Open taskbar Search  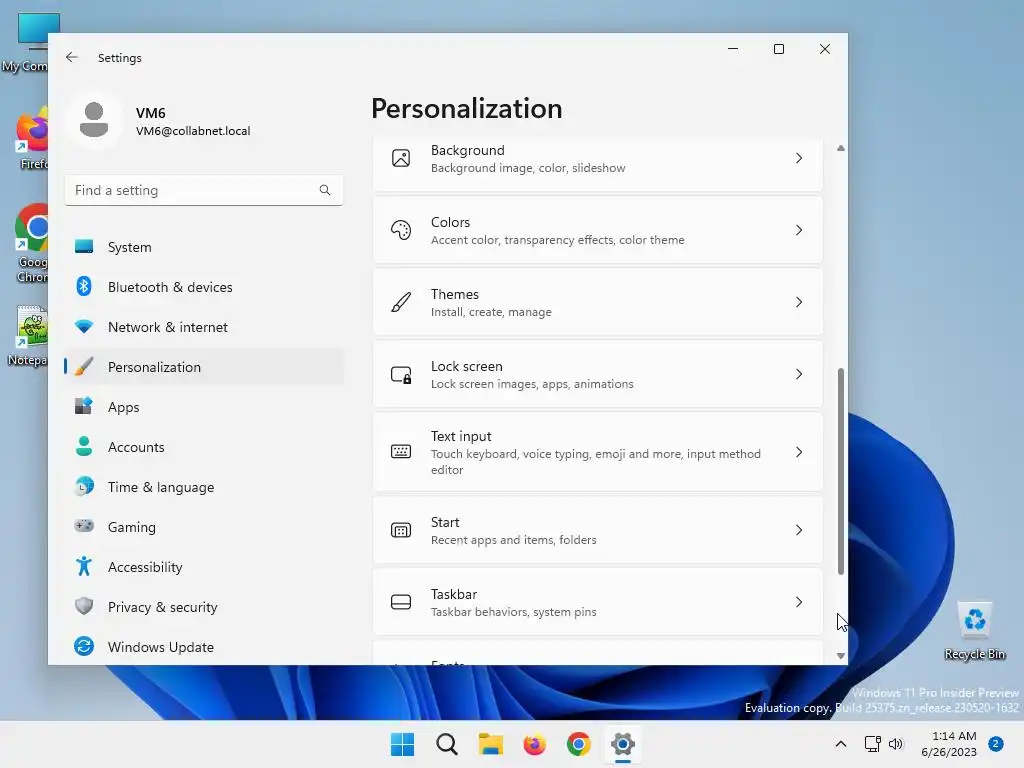[447, 744]
